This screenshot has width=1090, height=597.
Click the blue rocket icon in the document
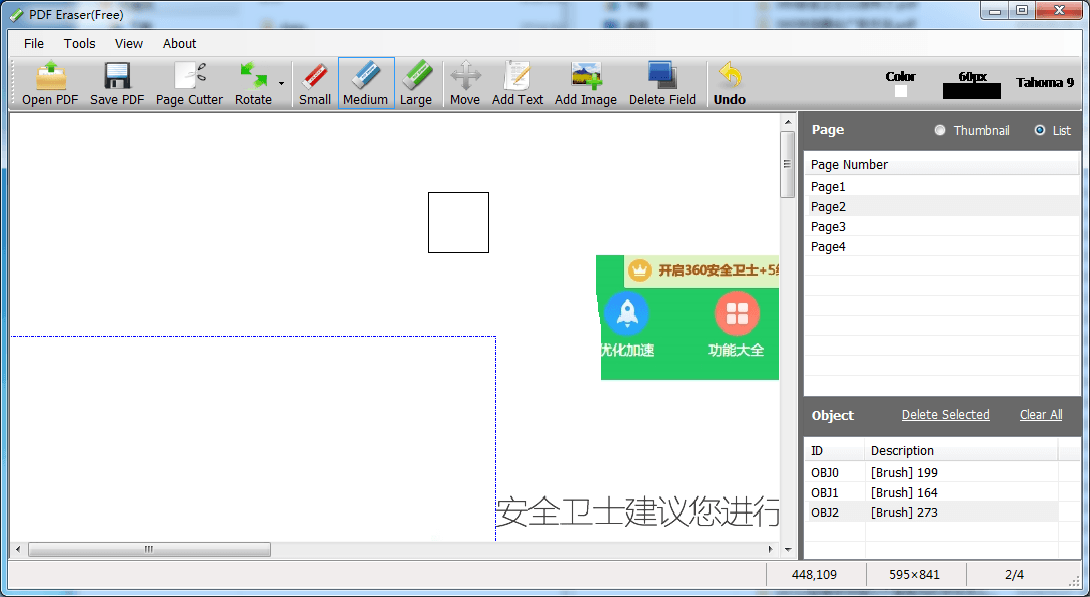coord(627,313)
